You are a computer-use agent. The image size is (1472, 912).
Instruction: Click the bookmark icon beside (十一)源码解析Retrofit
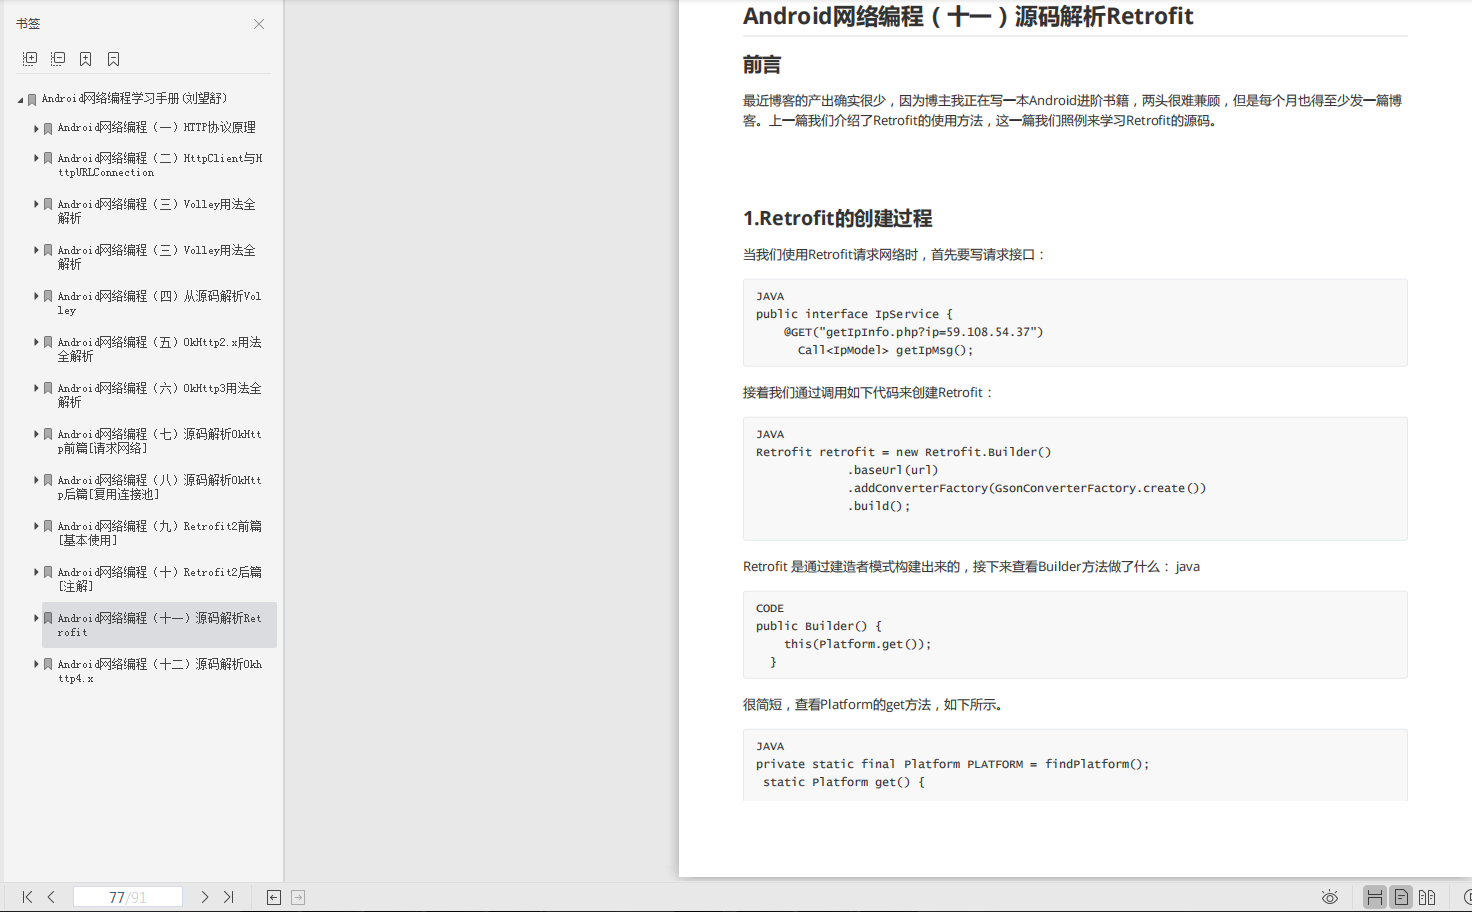click(48, 618)
